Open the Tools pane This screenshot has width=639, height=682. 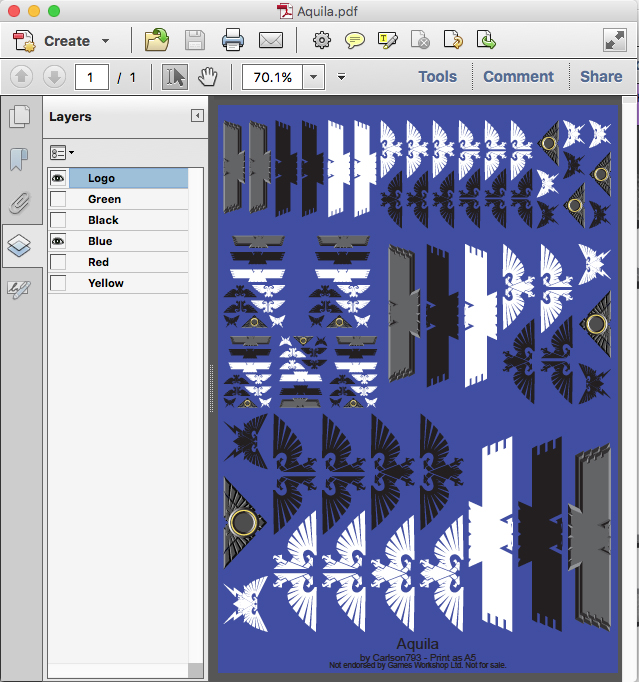[437, 77]
